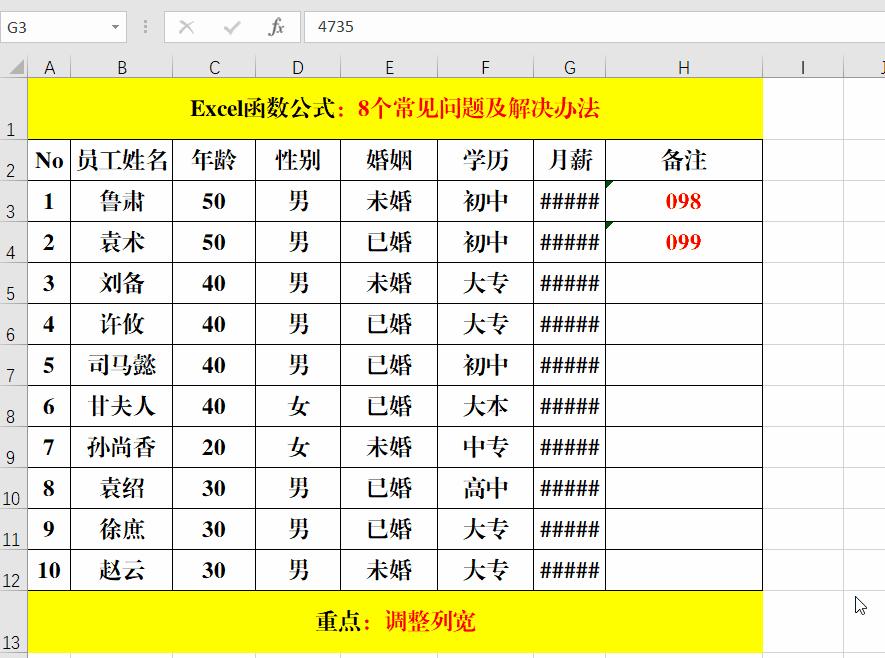The image size is (885, 658).
Task: Click the Name Box displaying G3
Action: (50, 27)
